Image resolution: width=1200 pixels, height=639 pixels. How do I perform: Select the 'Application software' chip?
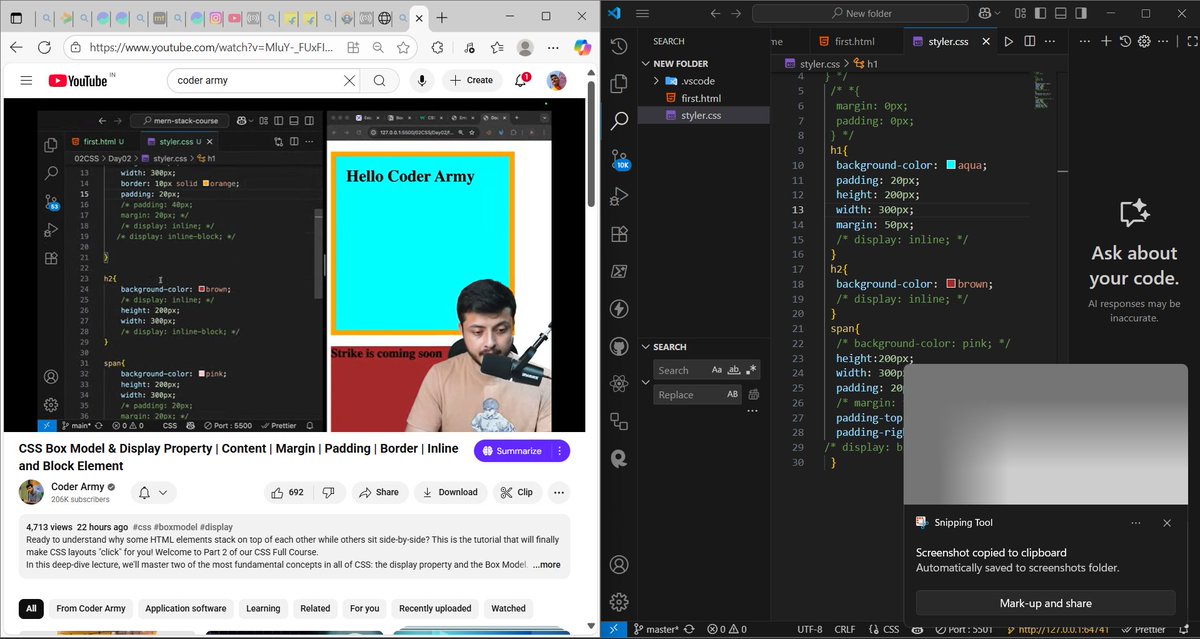click(186, 608)
